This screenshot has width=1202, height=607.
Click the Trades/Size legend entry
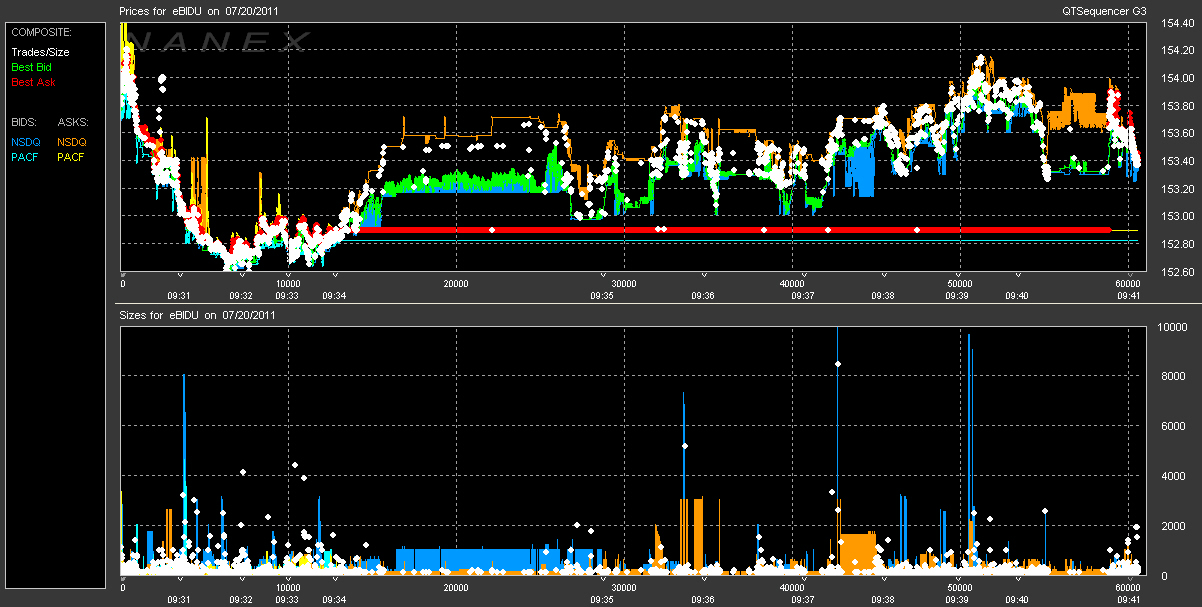click(x=41, y=52)
